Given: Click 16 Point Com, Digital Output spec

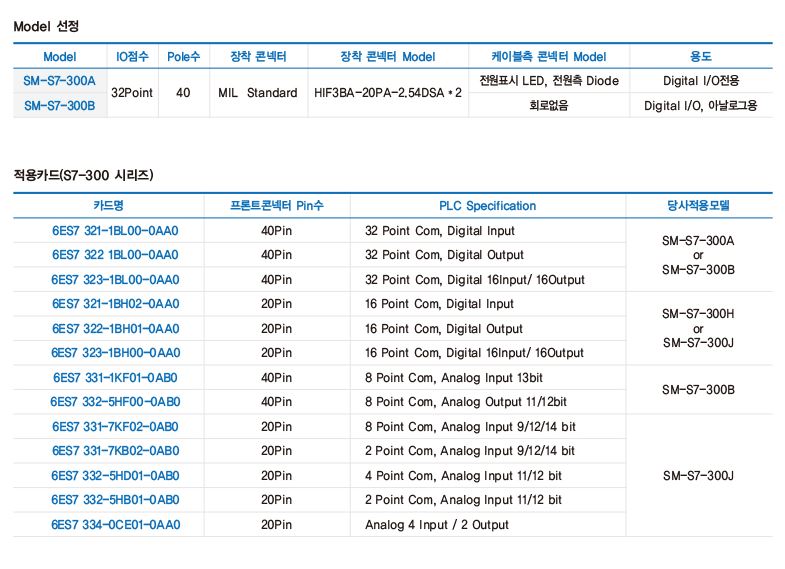Looking at the screenshot, I should tap(444, 329).
